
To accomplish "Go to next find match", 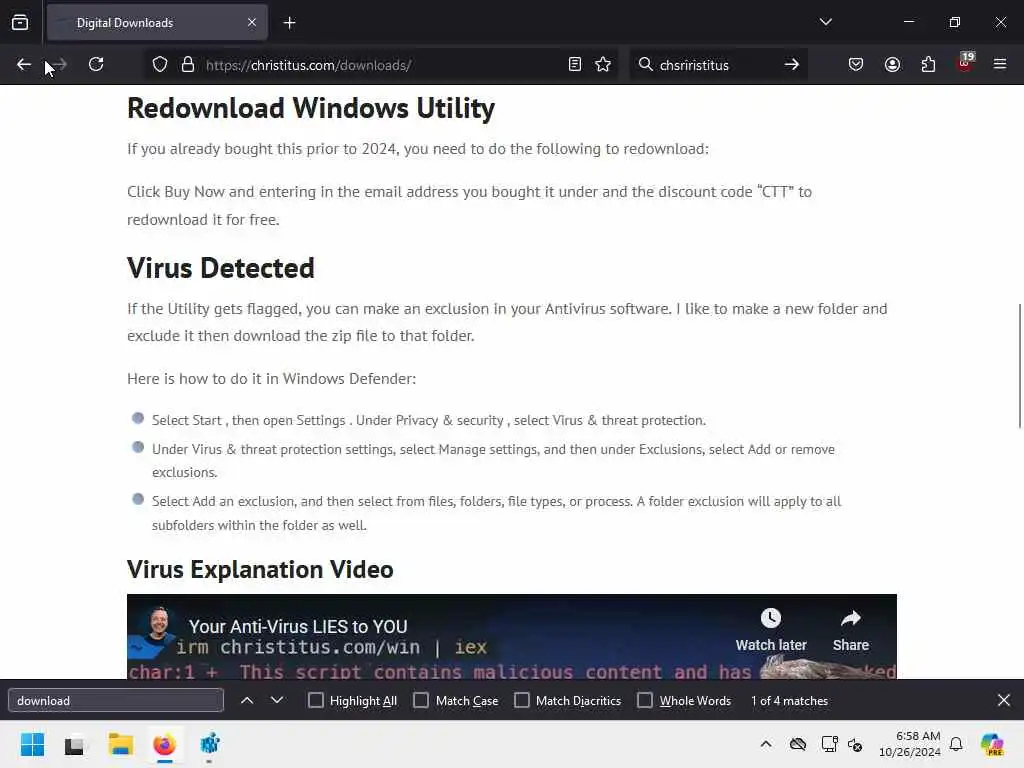I will coord(277,700).
